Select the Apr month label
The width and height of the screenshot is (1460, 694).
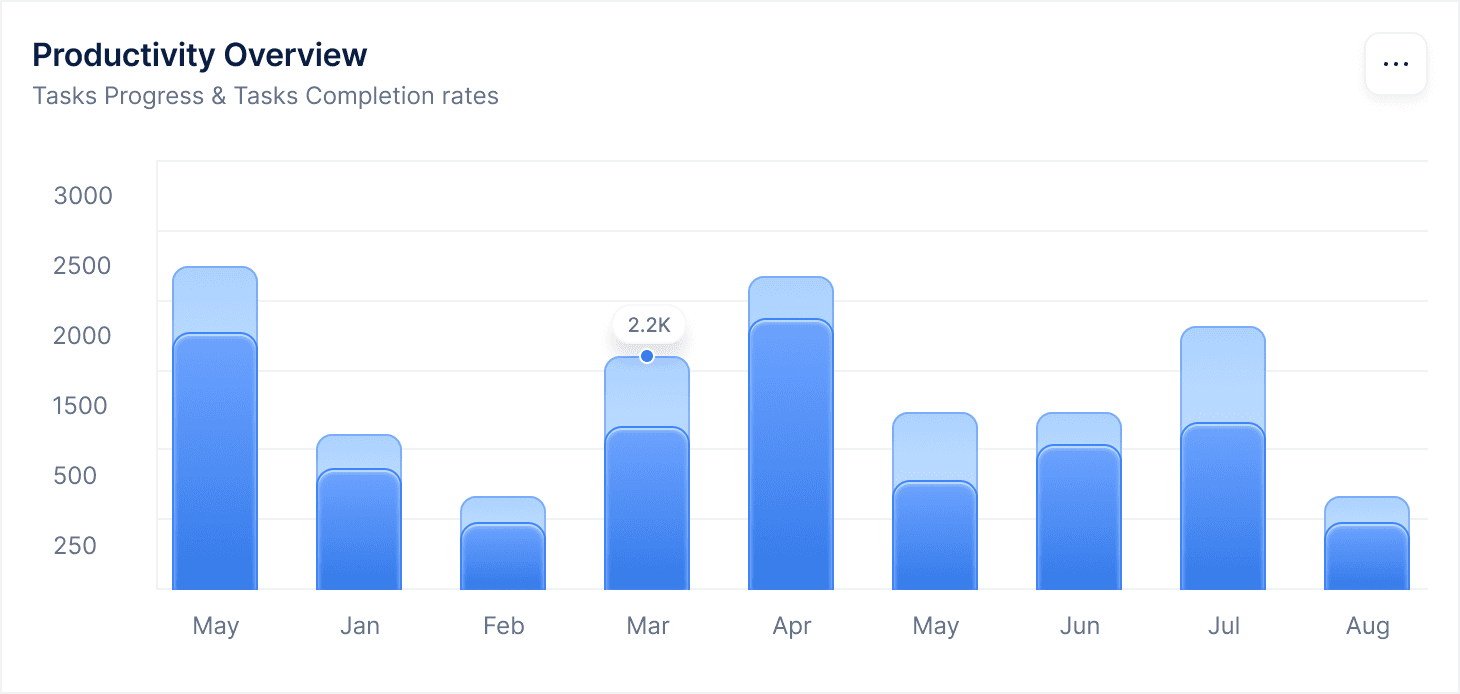click(791, 625)
